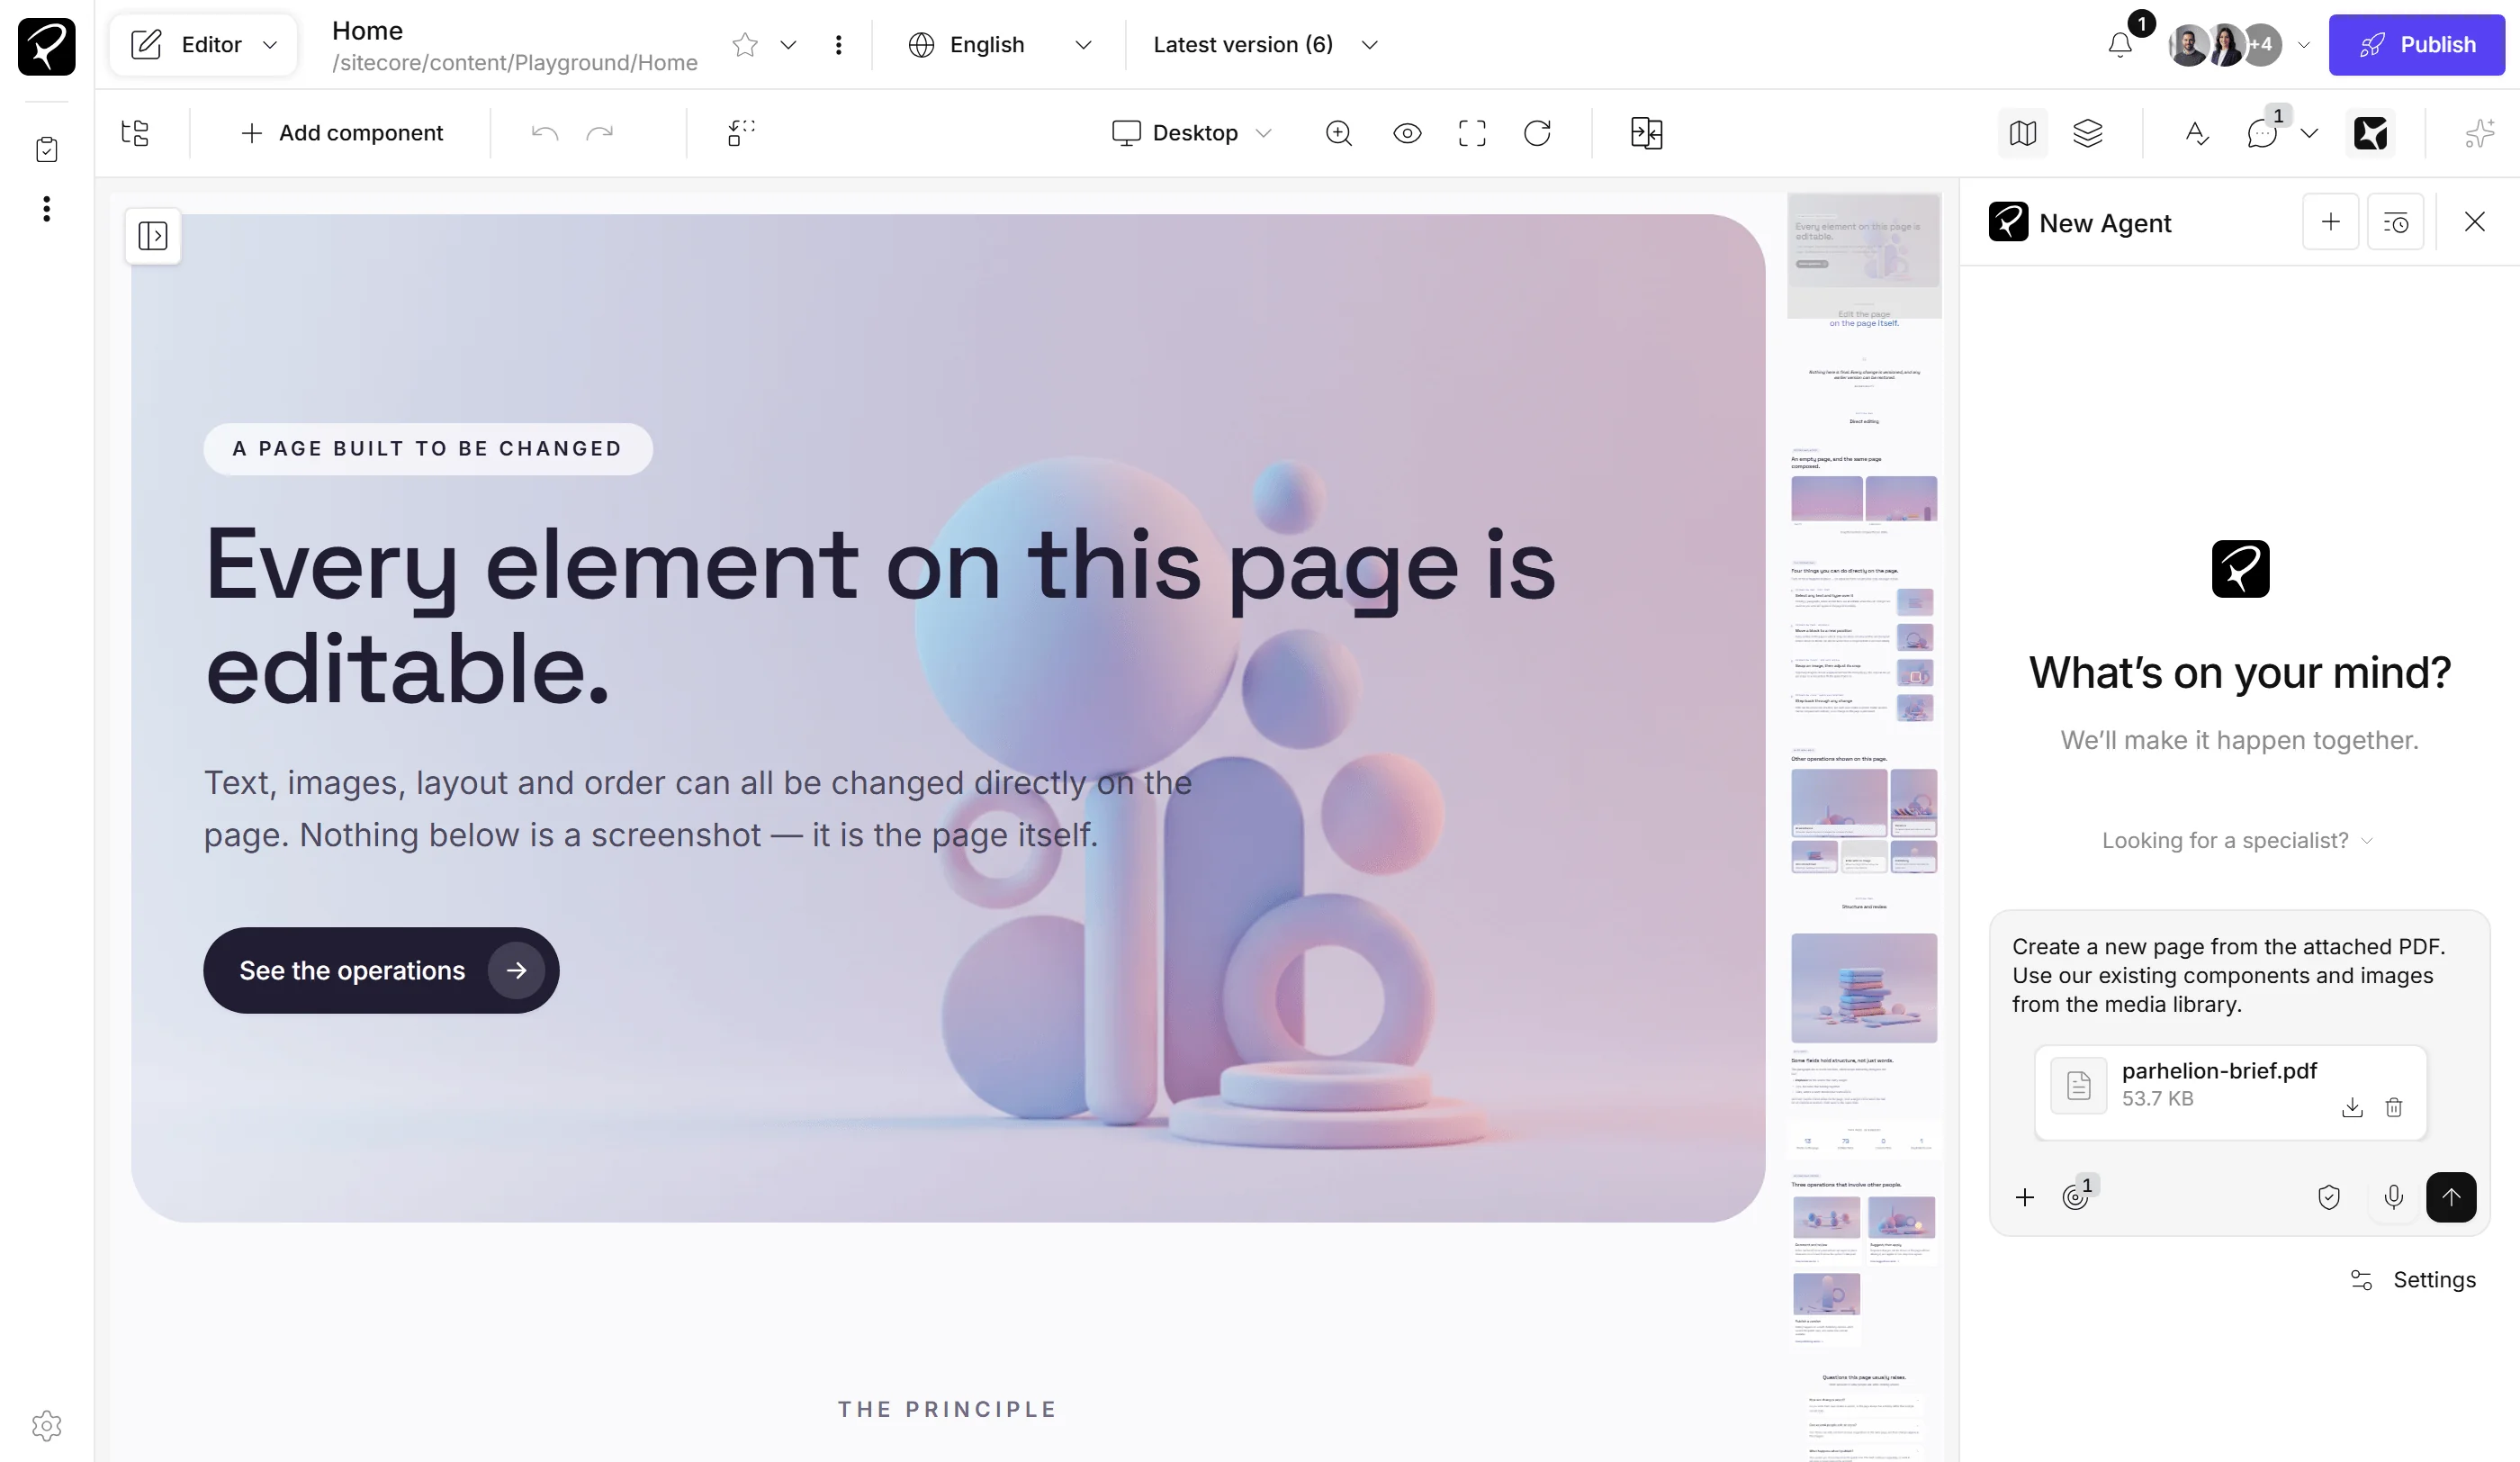
Task: Toggle the page map panel
Action: point(2023,133)
